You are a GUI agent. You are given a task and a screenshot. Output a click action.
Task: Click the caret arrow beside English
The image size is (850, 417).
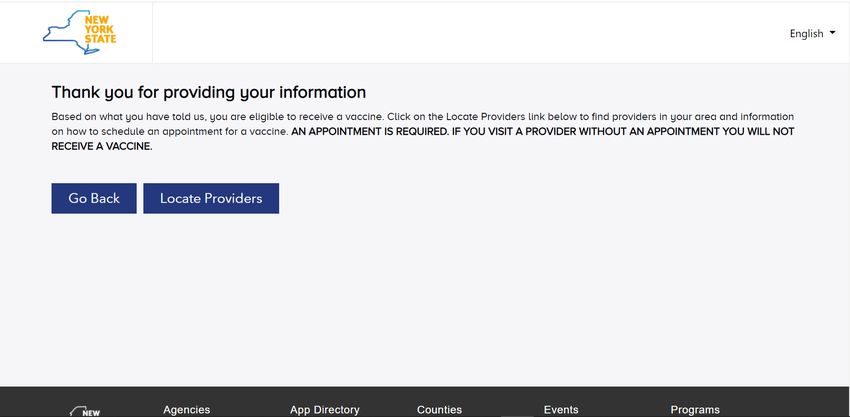pyautogui.click(x=832, y=33)
